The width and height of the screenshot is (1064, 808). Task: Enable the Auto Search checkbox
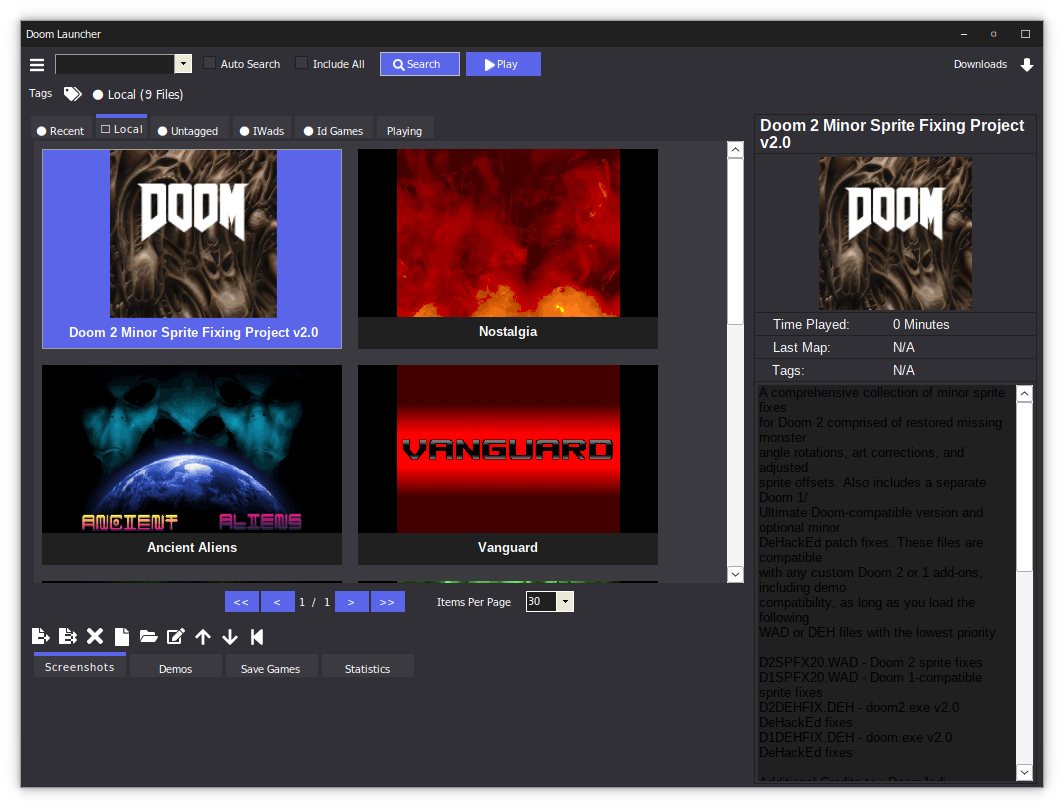click(208, 63)
